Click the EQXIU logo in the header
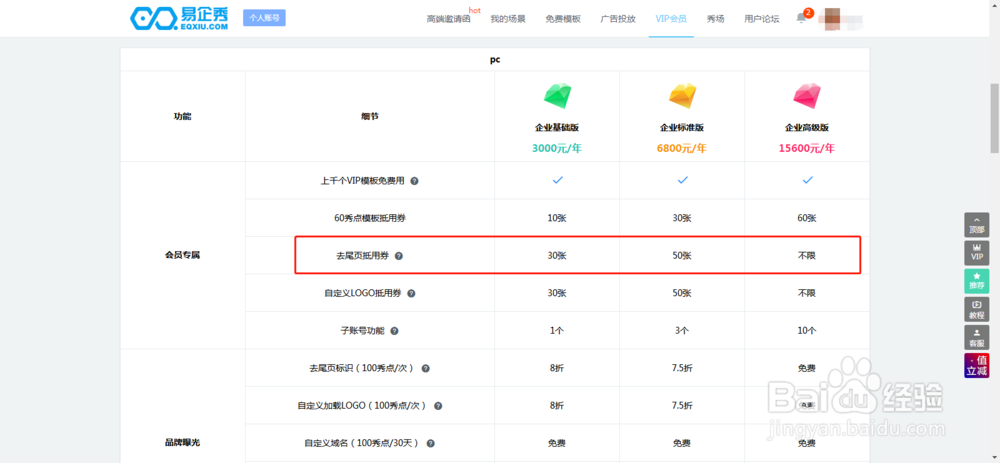This screenshot has height=463, width=1000. pyautogui.click(x=179, y=18)
